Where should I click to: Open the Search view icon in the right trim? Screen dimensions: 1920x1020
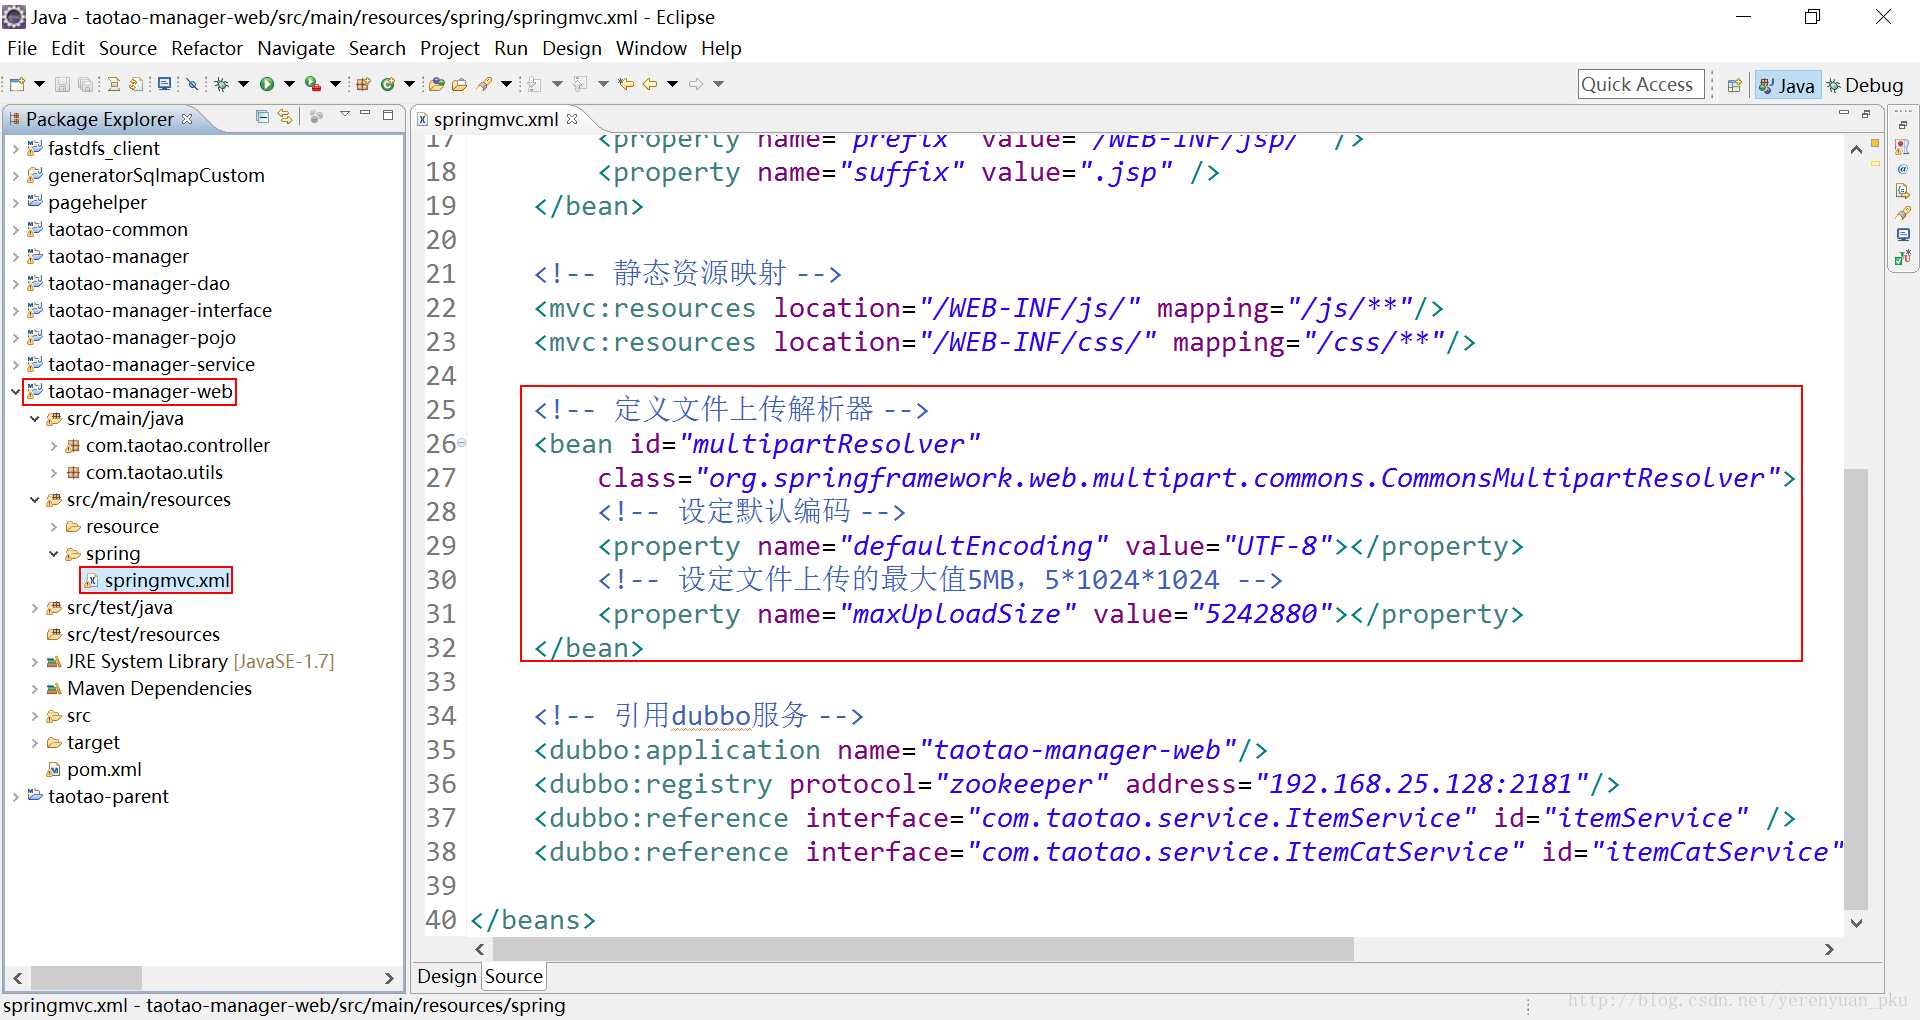[1902, 213]
